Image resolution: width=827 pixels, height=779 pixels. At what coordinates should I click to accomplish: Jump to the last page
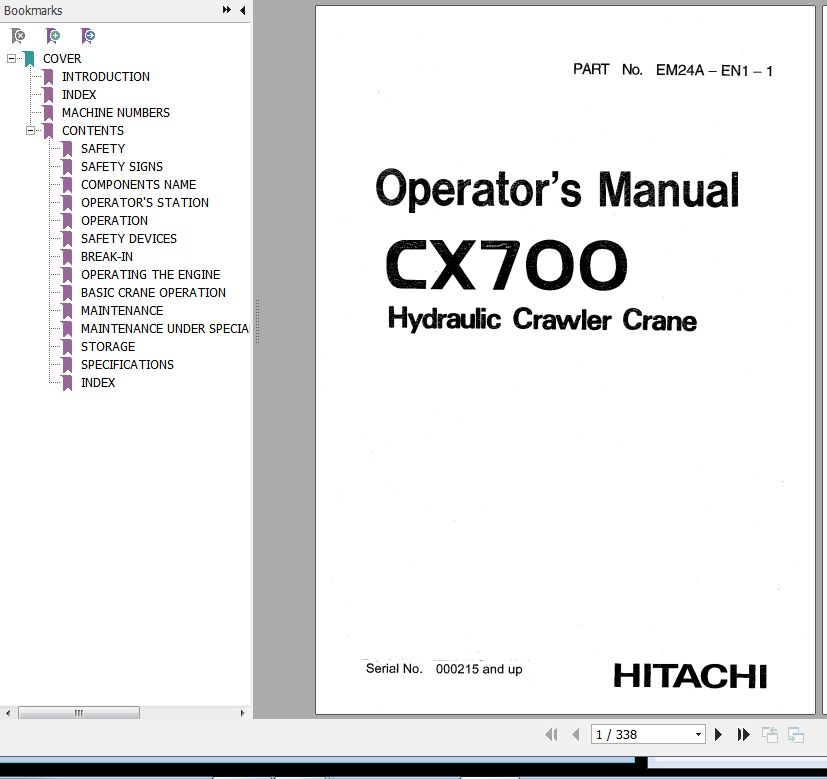[743, 735]
